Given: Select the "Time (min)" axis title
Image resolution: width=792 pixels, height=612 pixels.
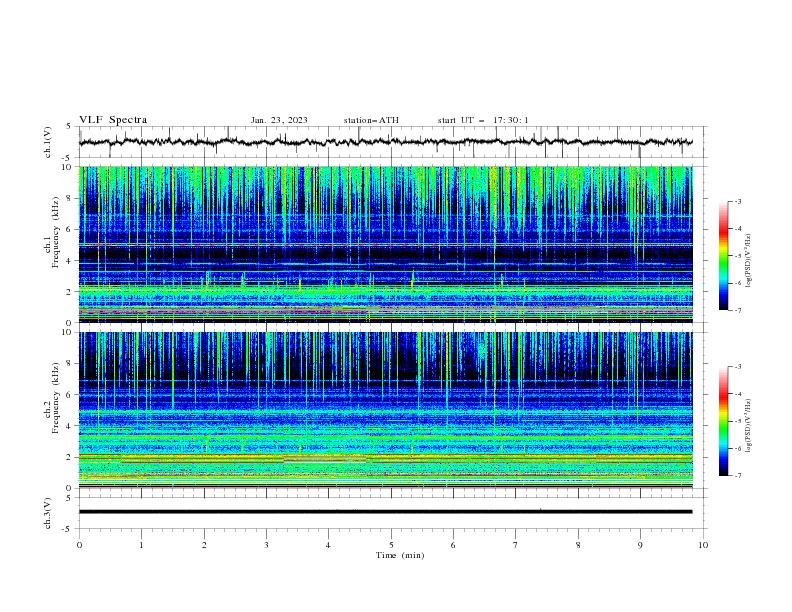Looking at the screenshot, I should coord(400,555).
